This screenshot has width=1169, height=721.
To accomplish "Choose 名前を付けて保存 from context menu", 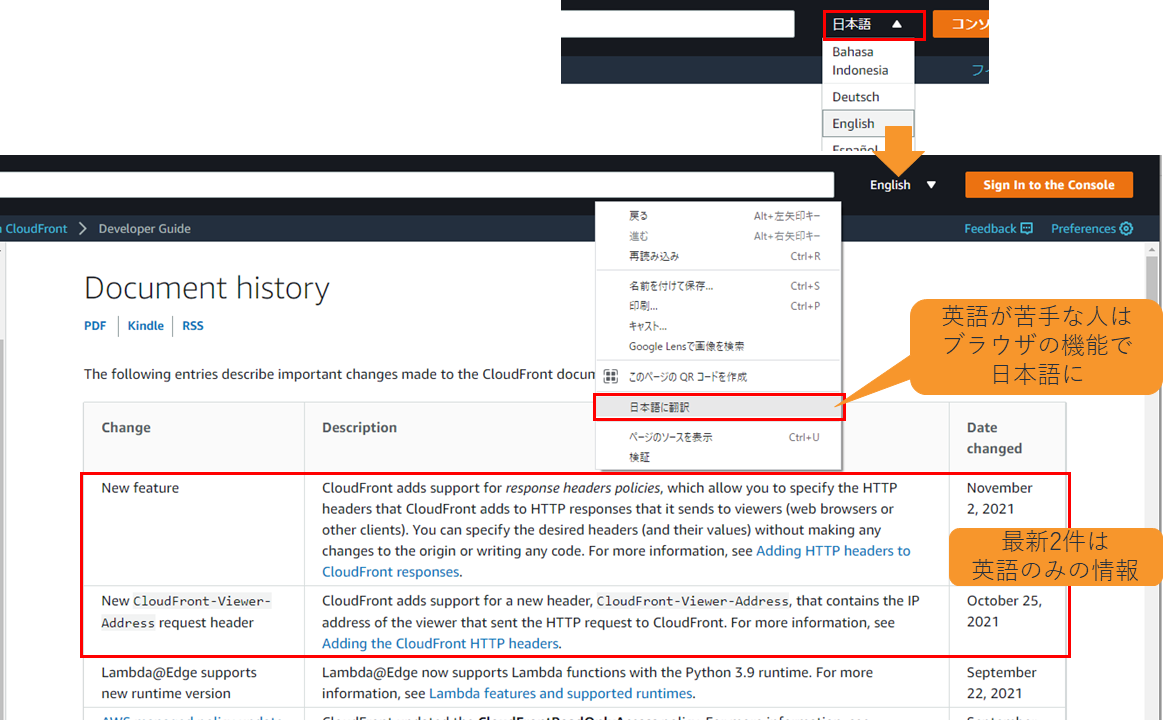I will click(719, 286).
